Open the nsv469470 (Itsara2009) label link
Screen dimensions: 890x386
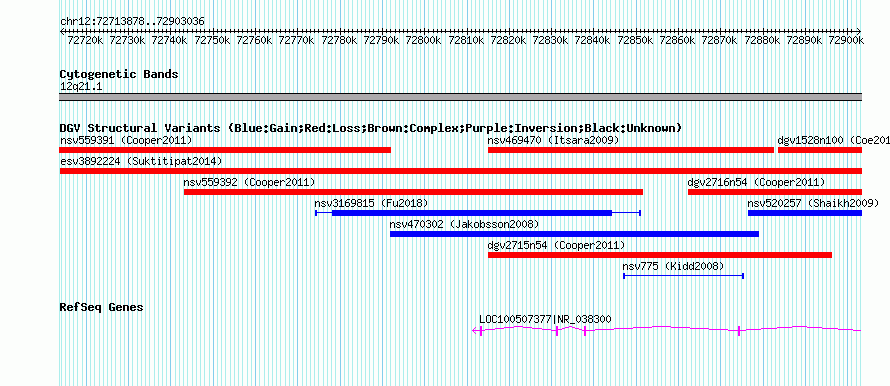[x=553, y=140]
